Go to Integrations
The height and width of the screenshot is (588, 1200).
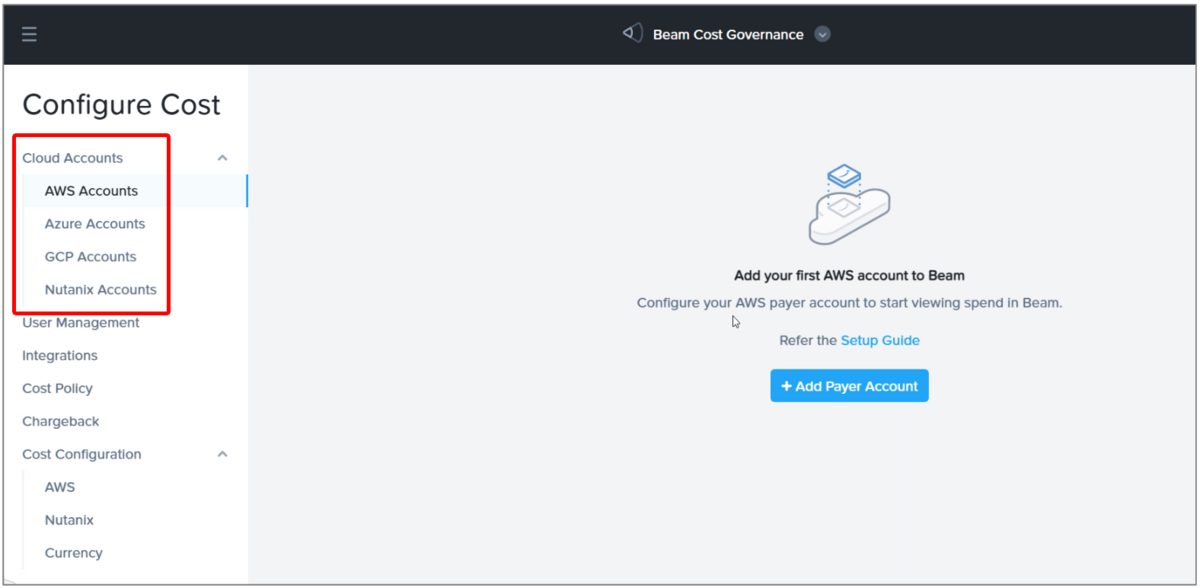[60, 356]
